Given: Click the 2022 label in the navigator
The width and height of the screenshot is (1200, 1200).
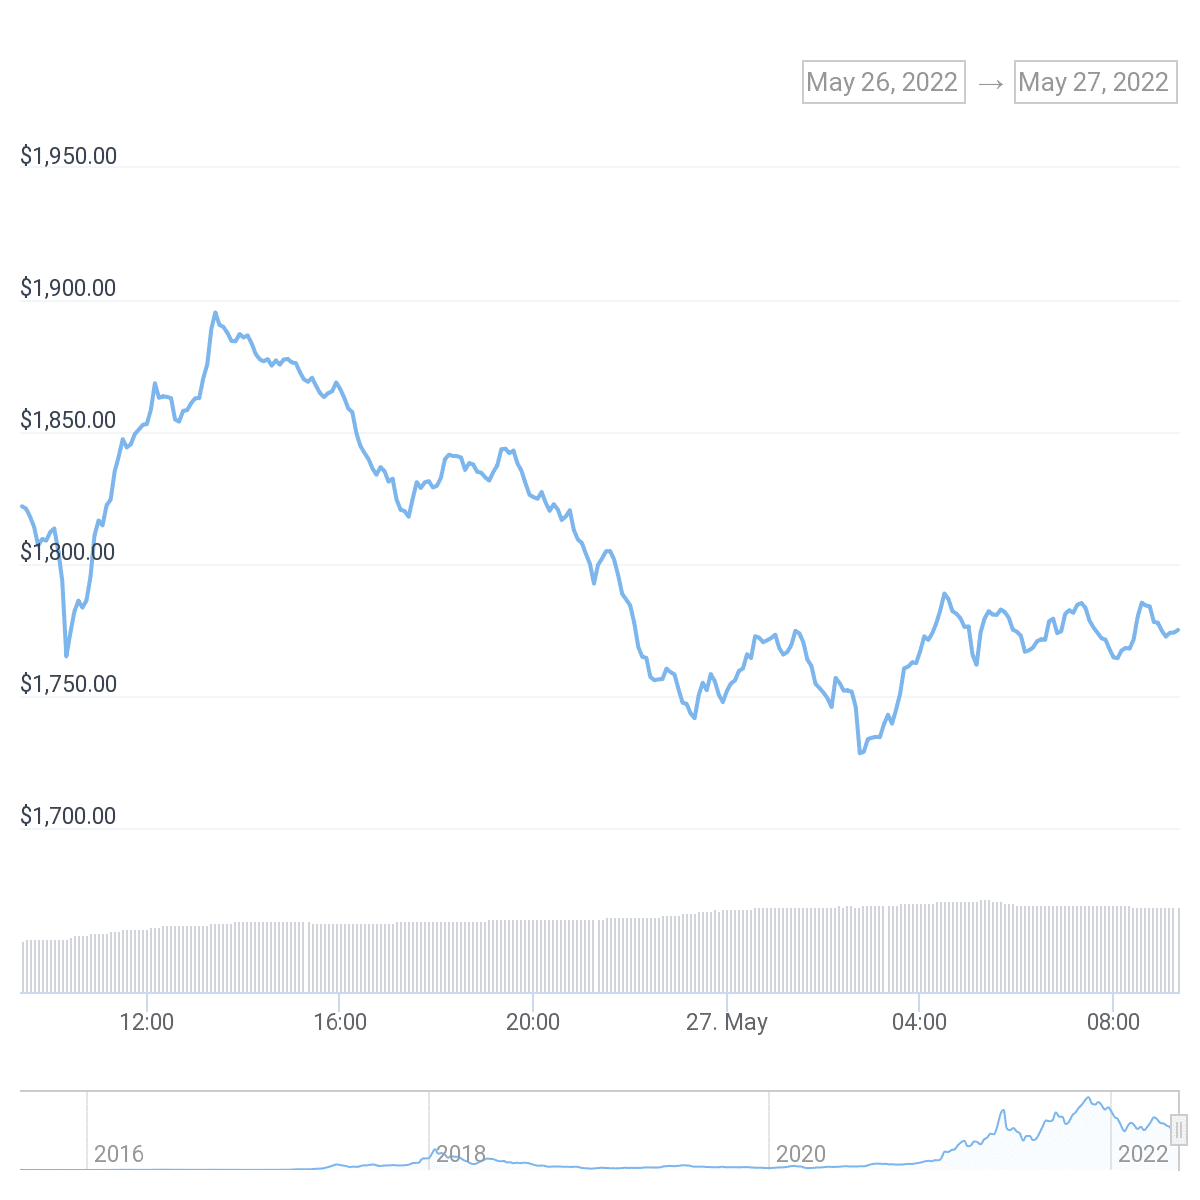Looking at the screenshot, I should [1143, 1154].
